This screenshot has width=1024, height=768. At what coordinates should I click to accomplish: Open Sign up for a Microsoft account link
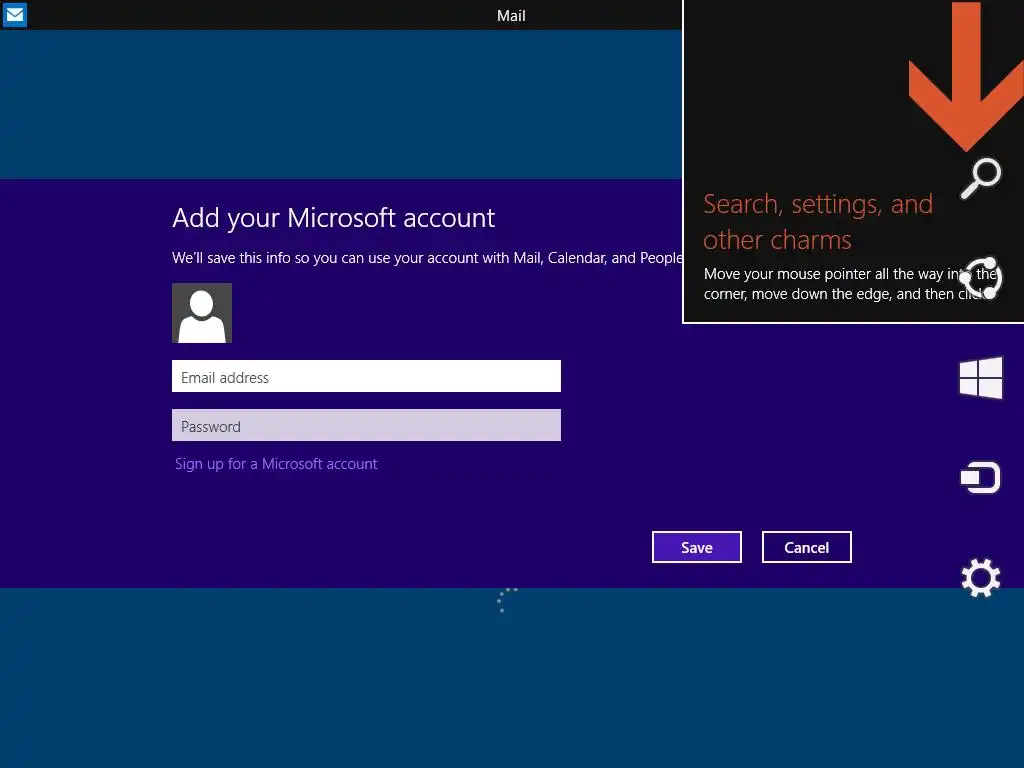(x=276, y=464)
